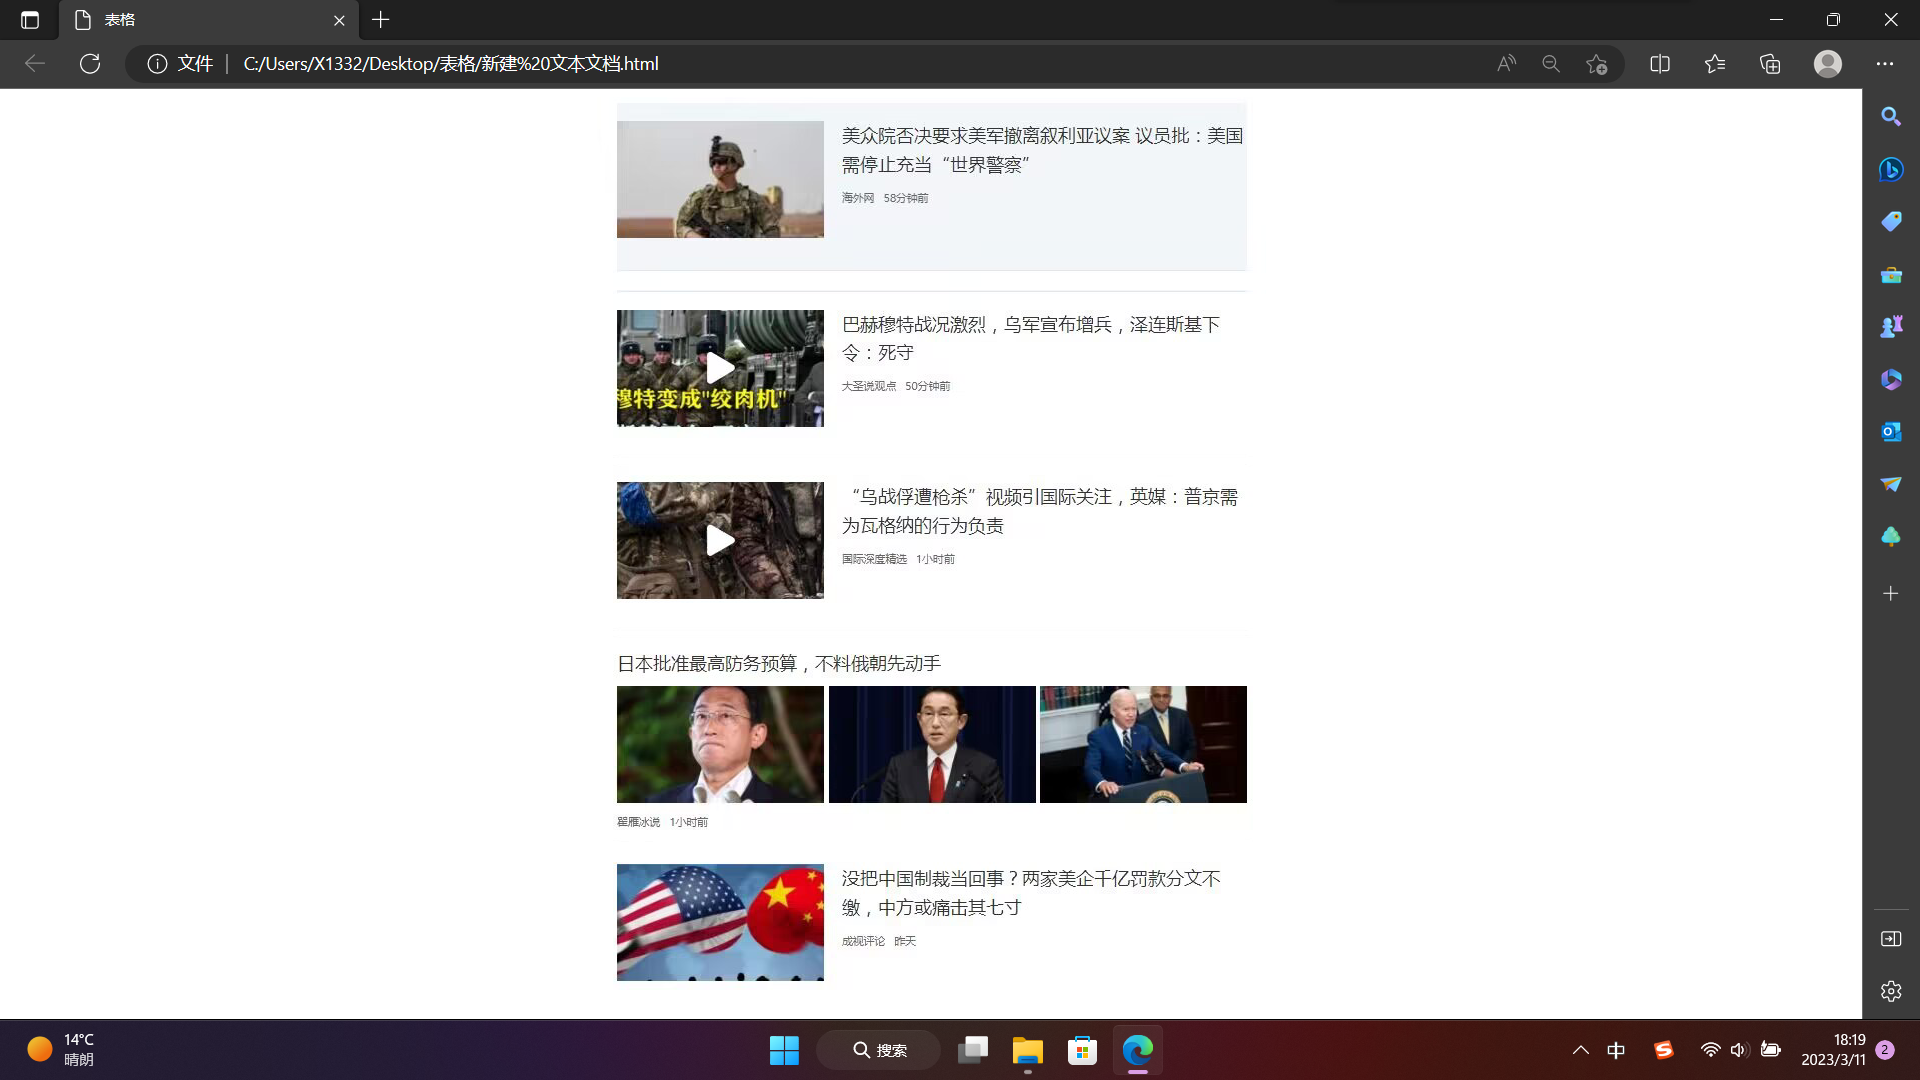Open the Games chess sidebar icon
1920x1080 pixels.
pyautogui.click(x=1890, y=327)
